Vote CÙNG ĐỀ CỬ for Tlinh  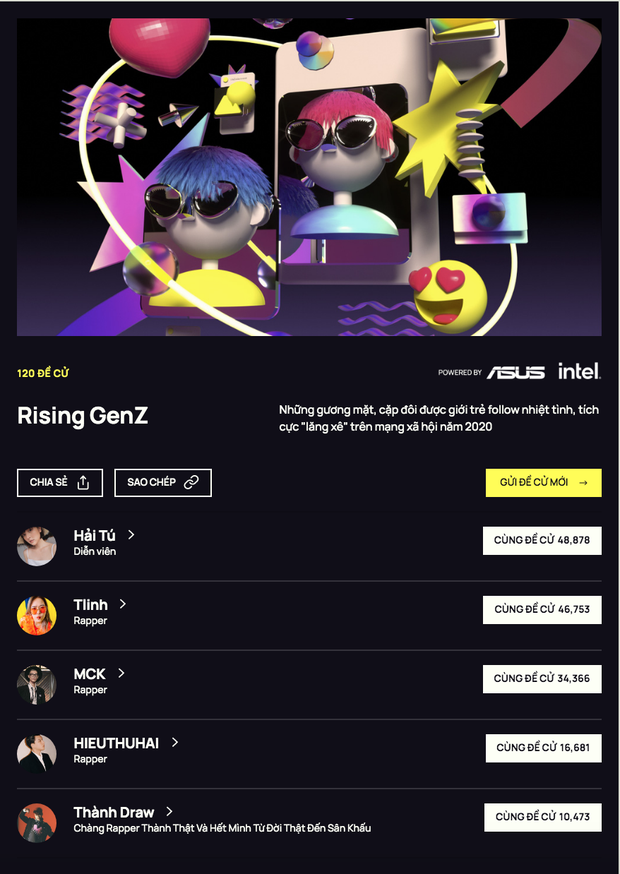tap(542, 610)
